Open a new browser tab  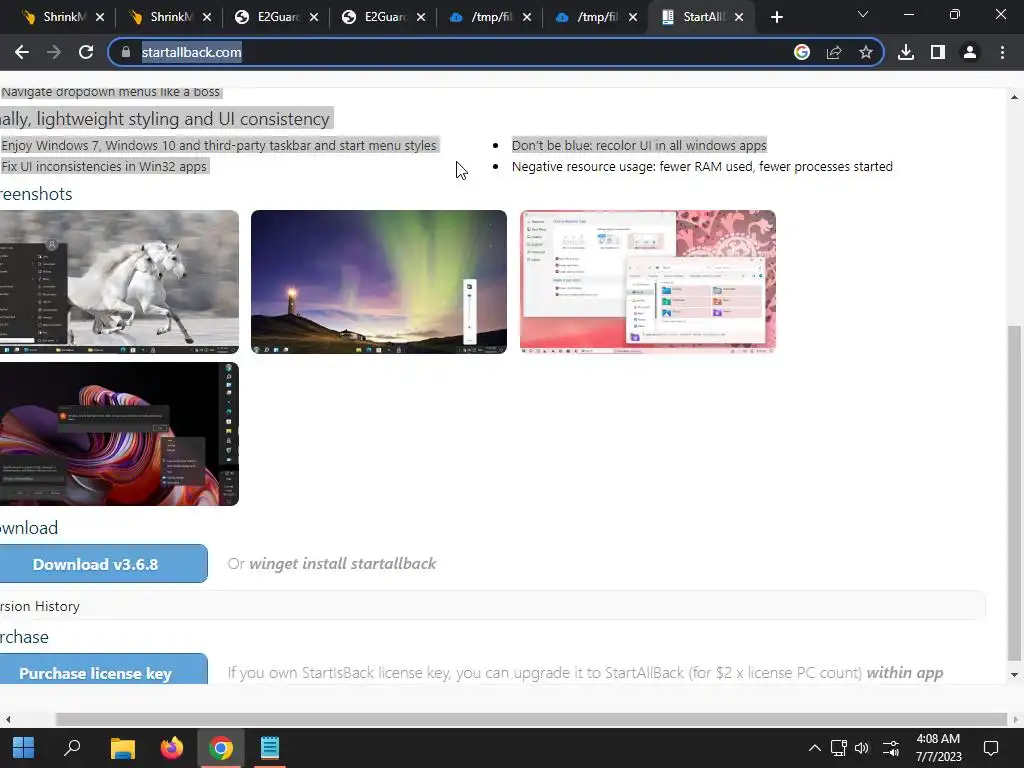coord(776,17)
